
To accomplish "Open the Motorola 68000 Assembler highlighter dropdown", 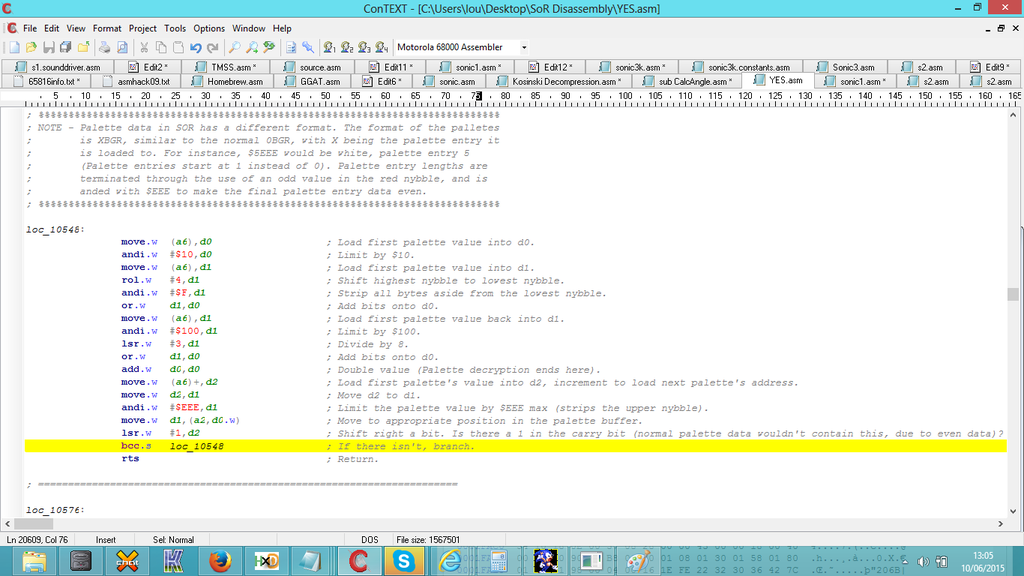I will [x=523, y=47].
